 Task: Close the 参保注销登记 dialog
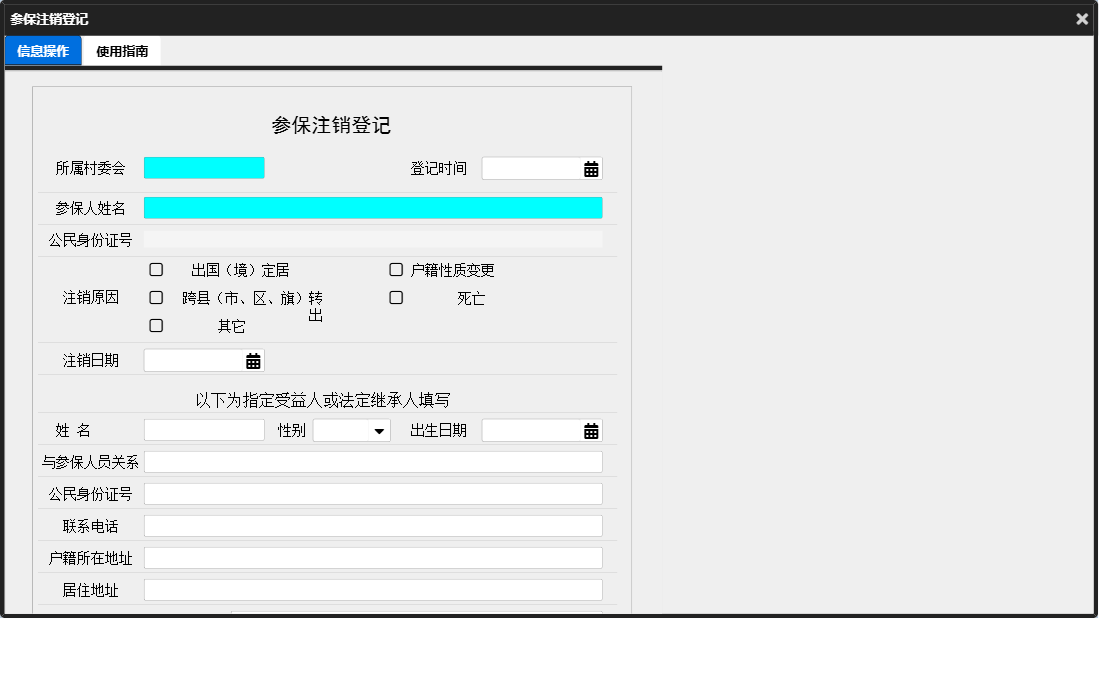click(x=1081, y=18)
